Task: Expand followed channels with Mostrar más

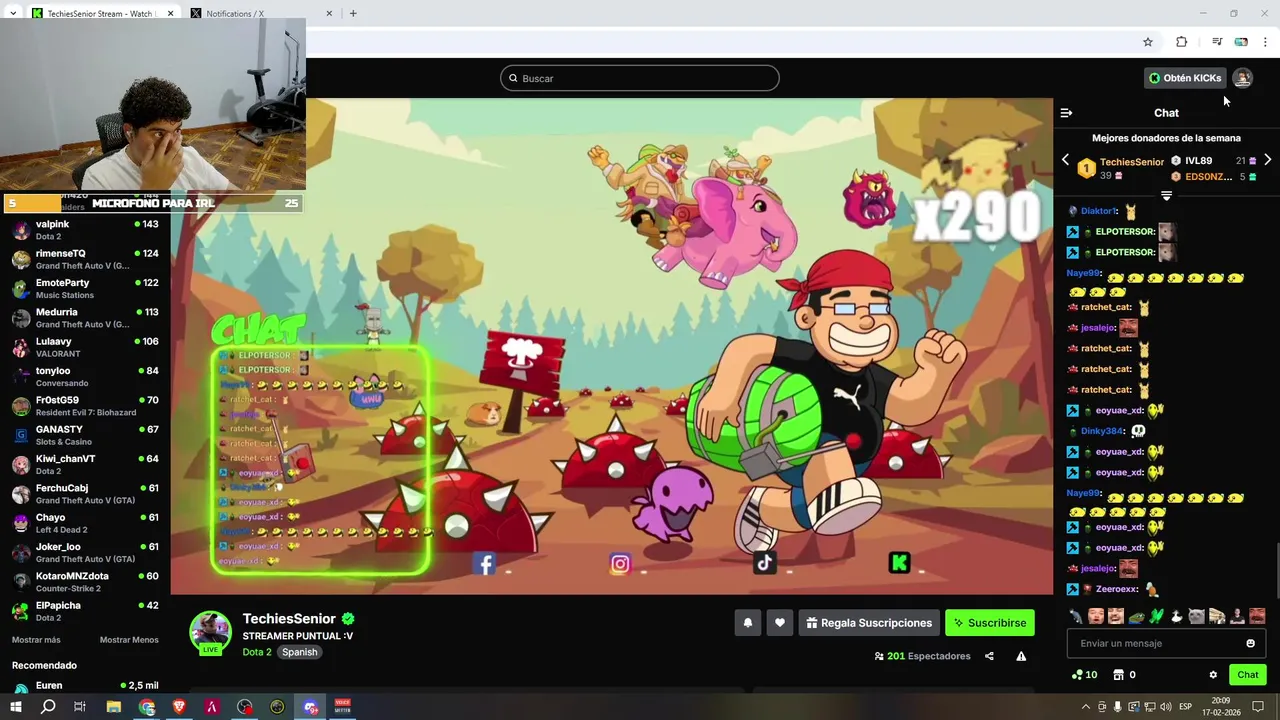Action: click(36, 640)
